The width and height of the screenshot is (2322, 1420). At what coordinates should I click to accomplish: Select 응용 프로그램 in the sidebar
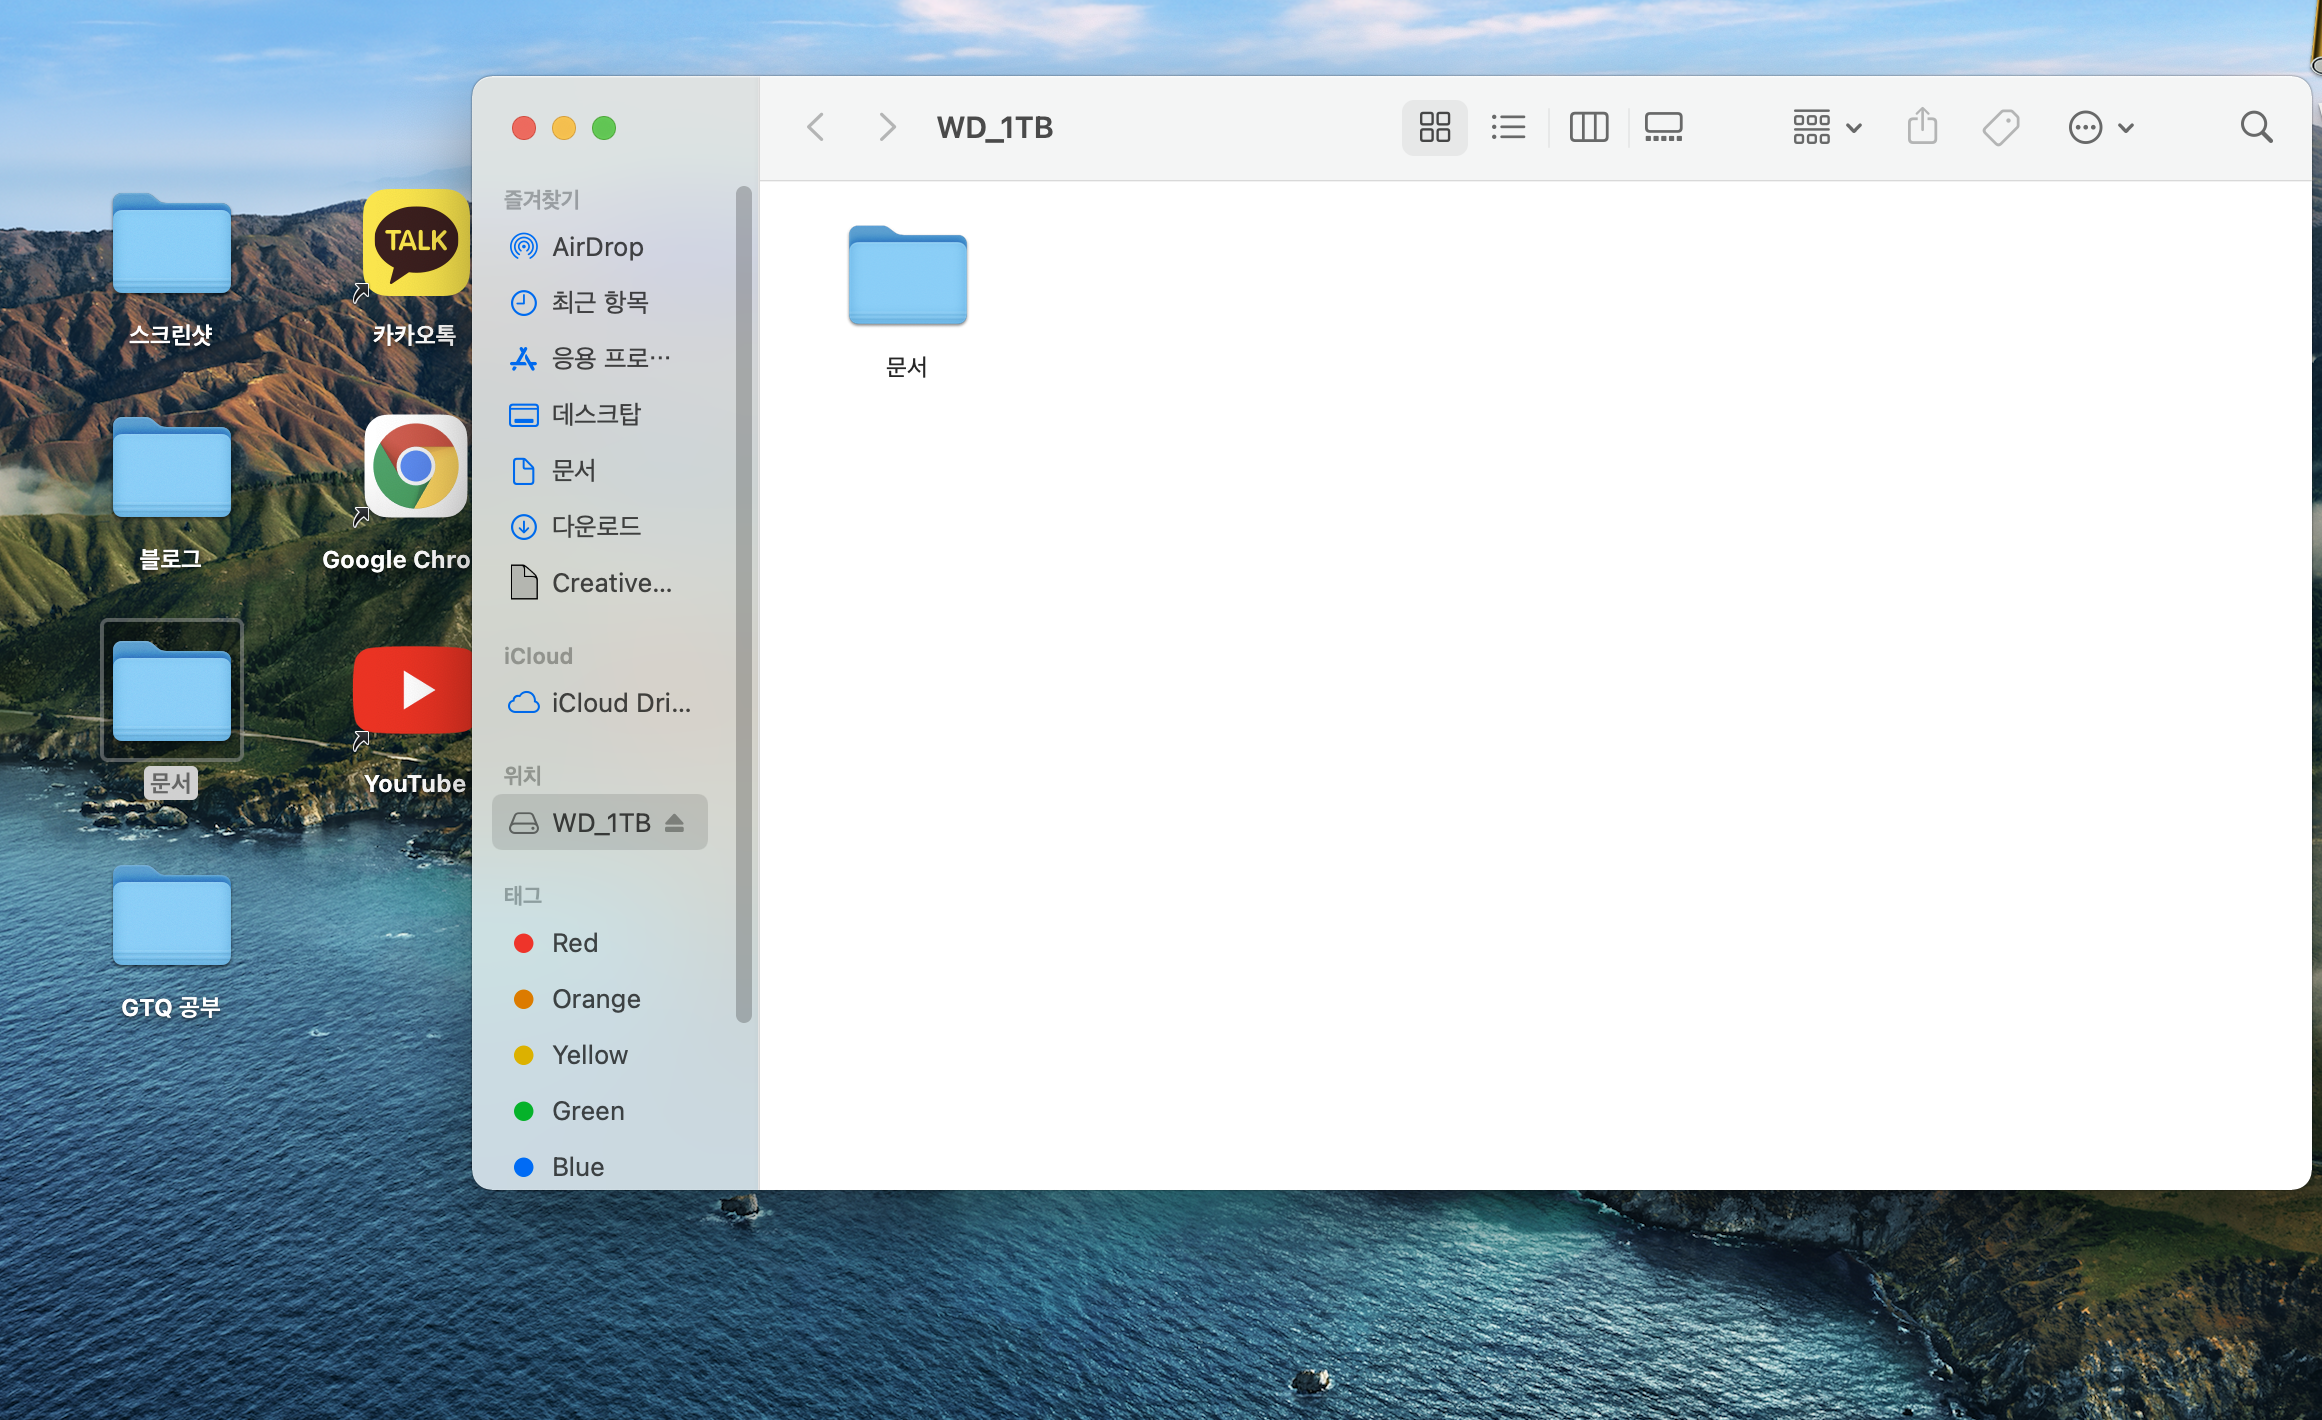point(610,358)
